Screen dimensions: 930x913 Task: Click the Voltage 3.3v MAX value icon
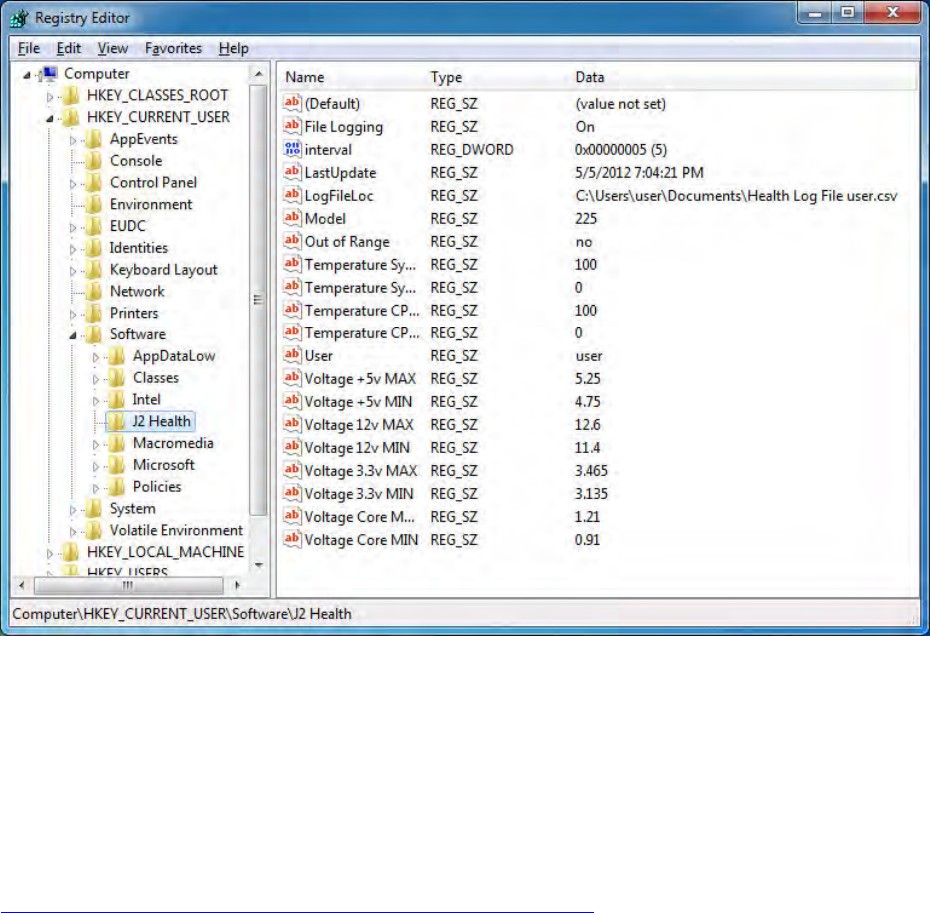[292, 470]
